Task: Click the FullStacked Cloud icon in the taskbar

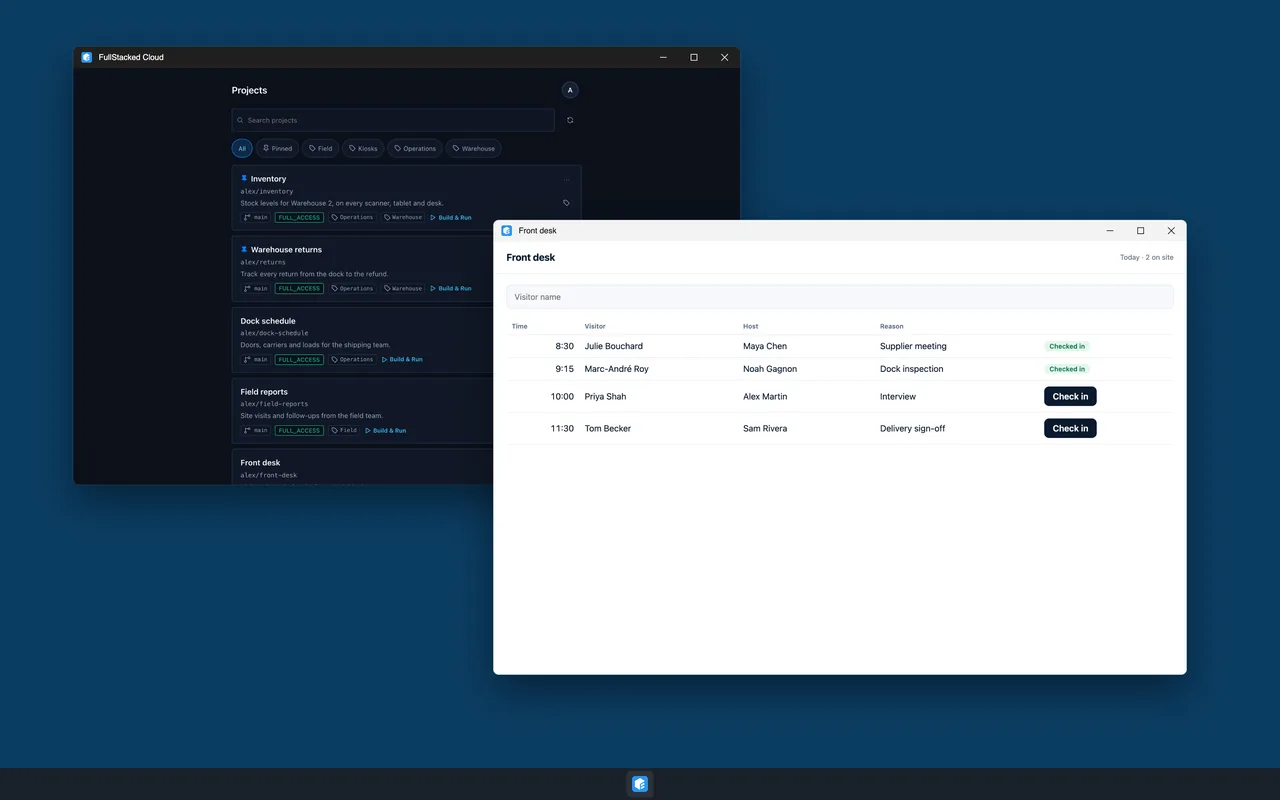Action: [x=640, y=784]
